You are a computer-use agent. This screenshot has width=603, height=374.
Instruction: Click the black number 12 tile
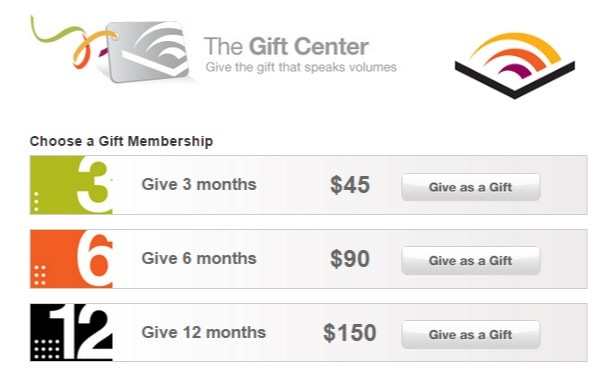[x=71, y=332]
